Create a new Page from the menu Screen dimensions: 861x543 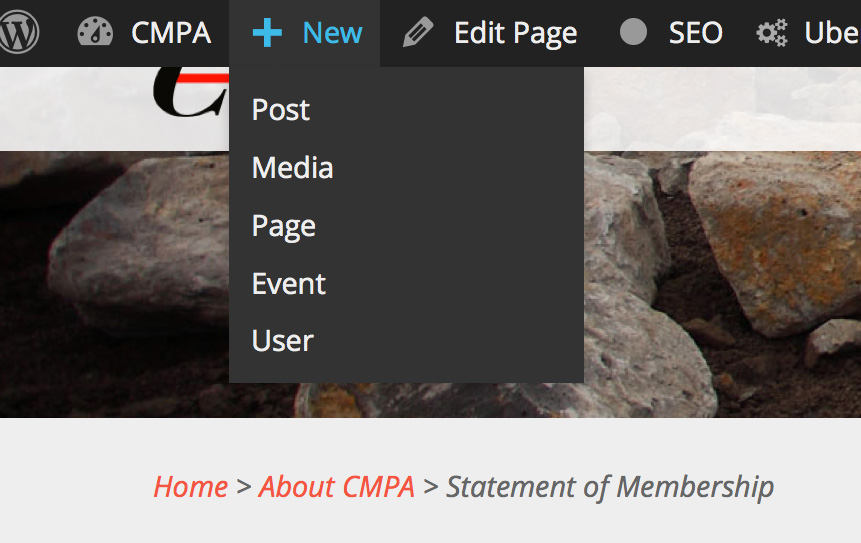point(284,226)
